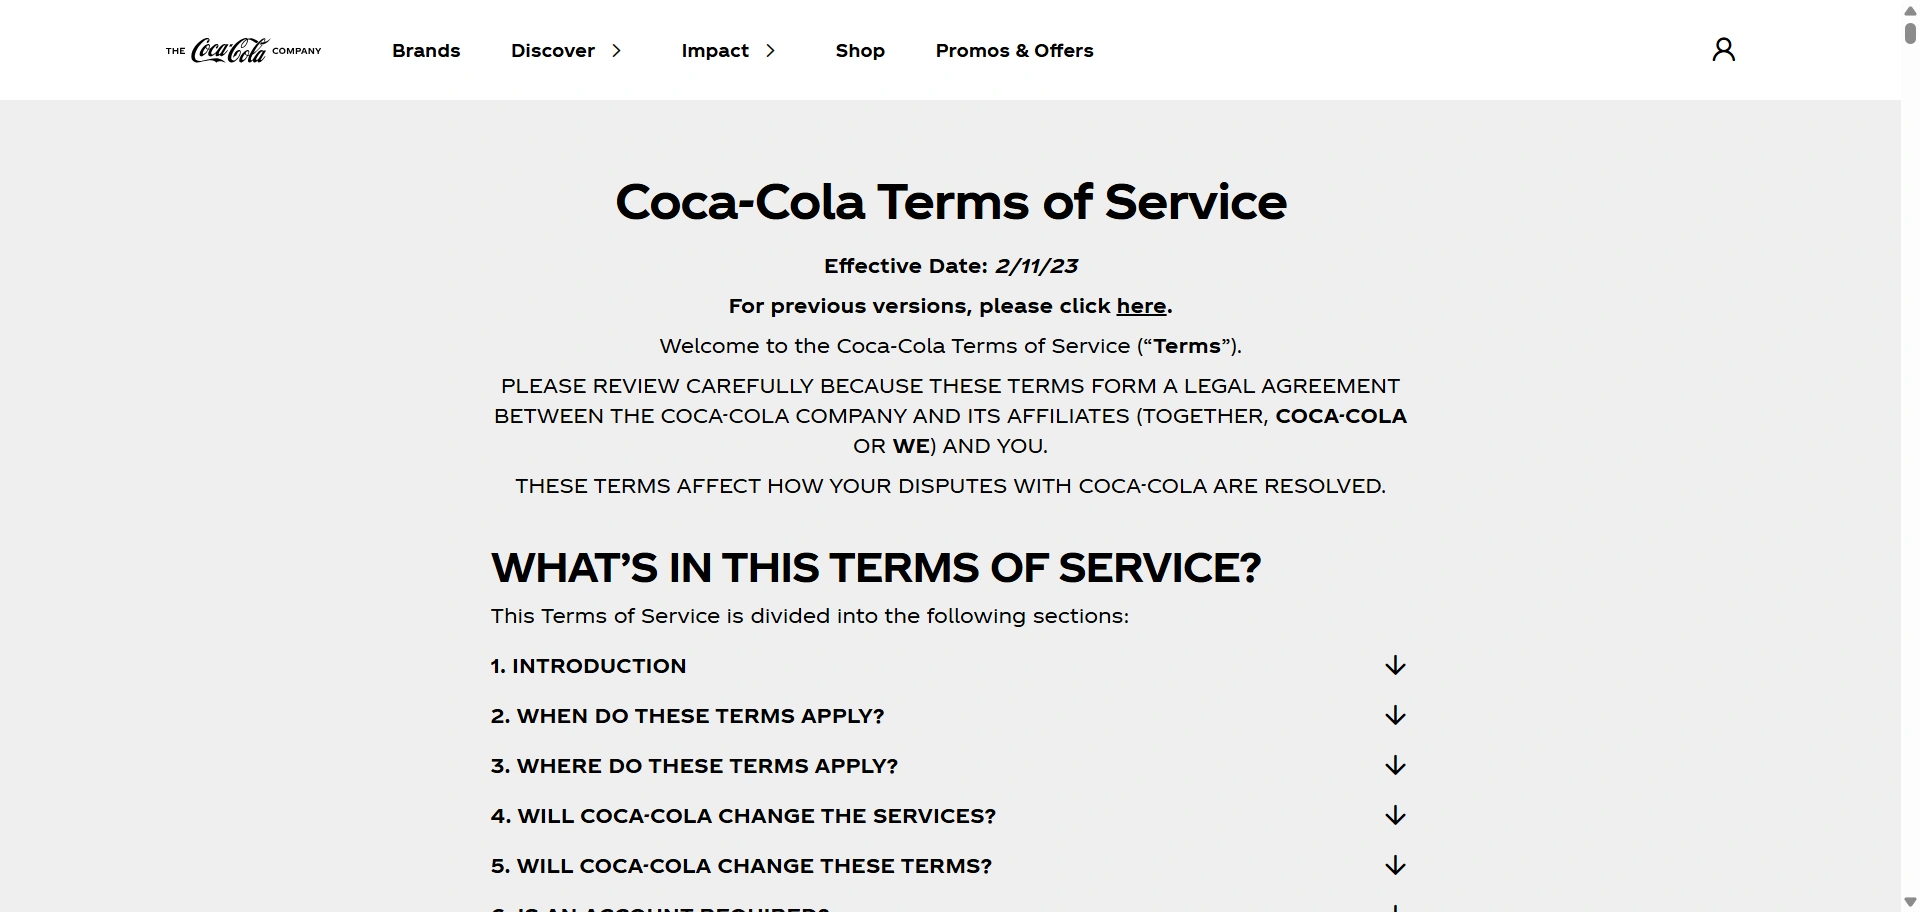The height and width of the screenshot is (912, 1920).
Task: Open the Brands menu item
Action: 426,51
